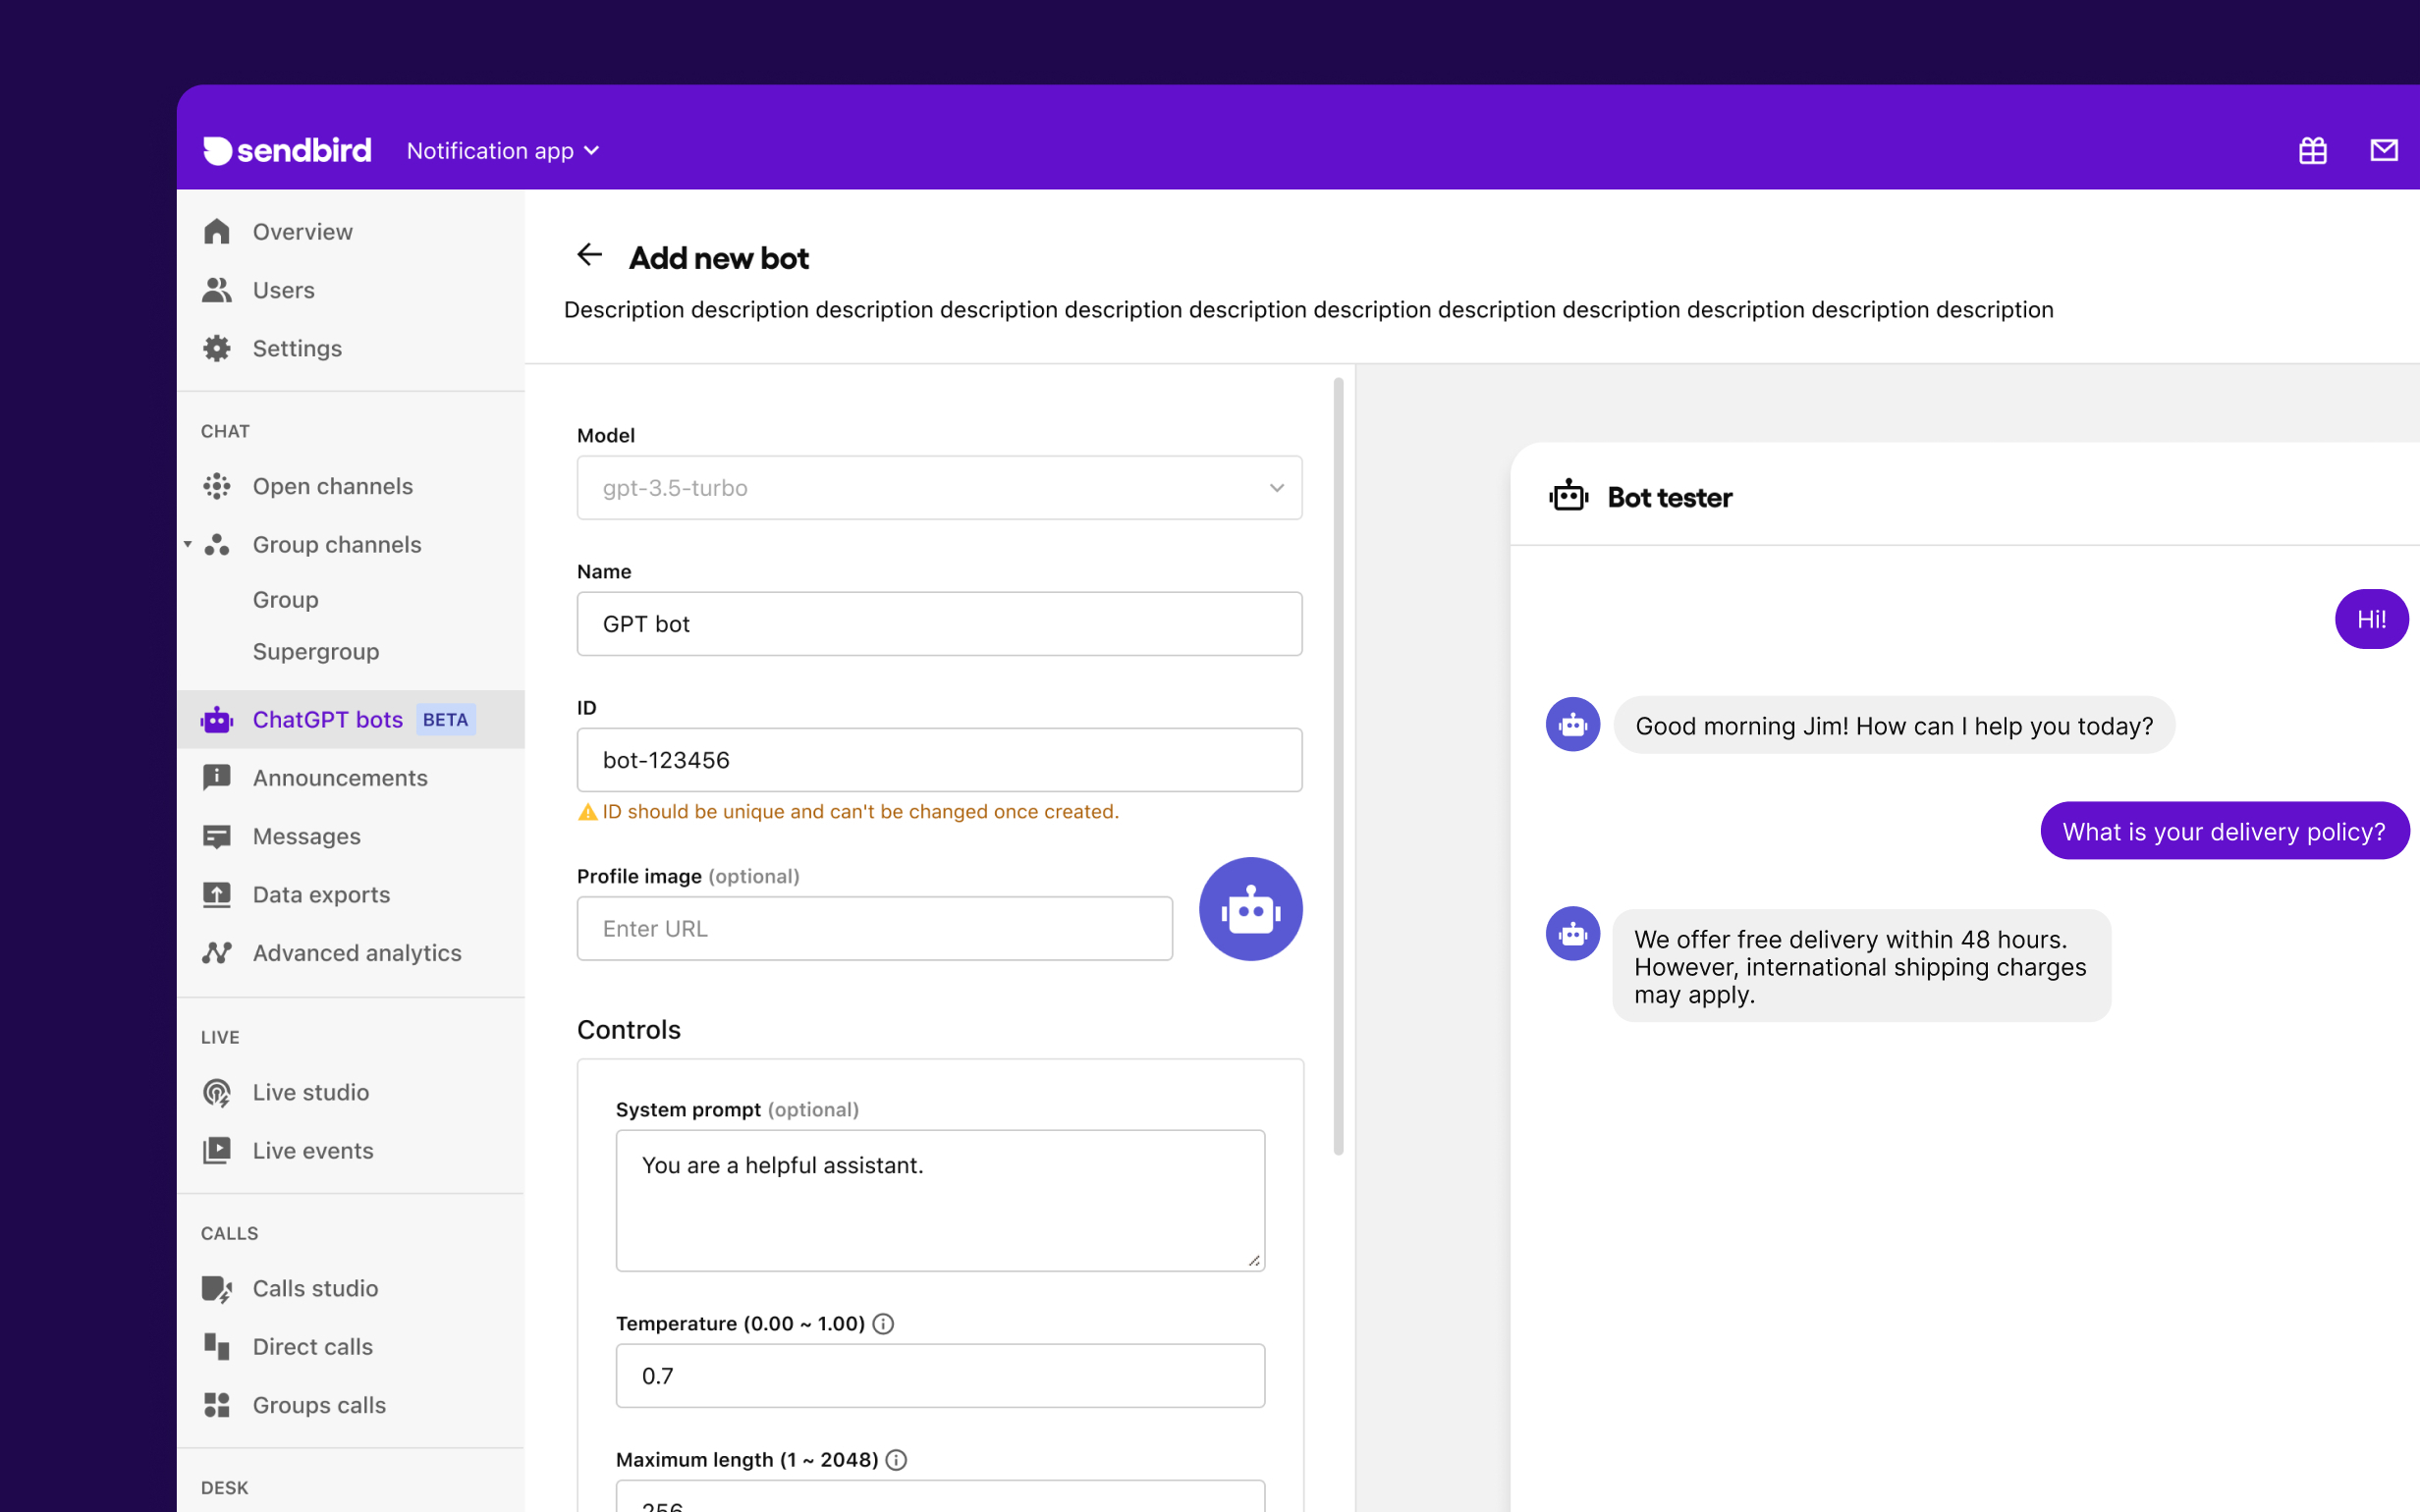
Task: Click the Data exports icon
Action: (x=217, y=894)
